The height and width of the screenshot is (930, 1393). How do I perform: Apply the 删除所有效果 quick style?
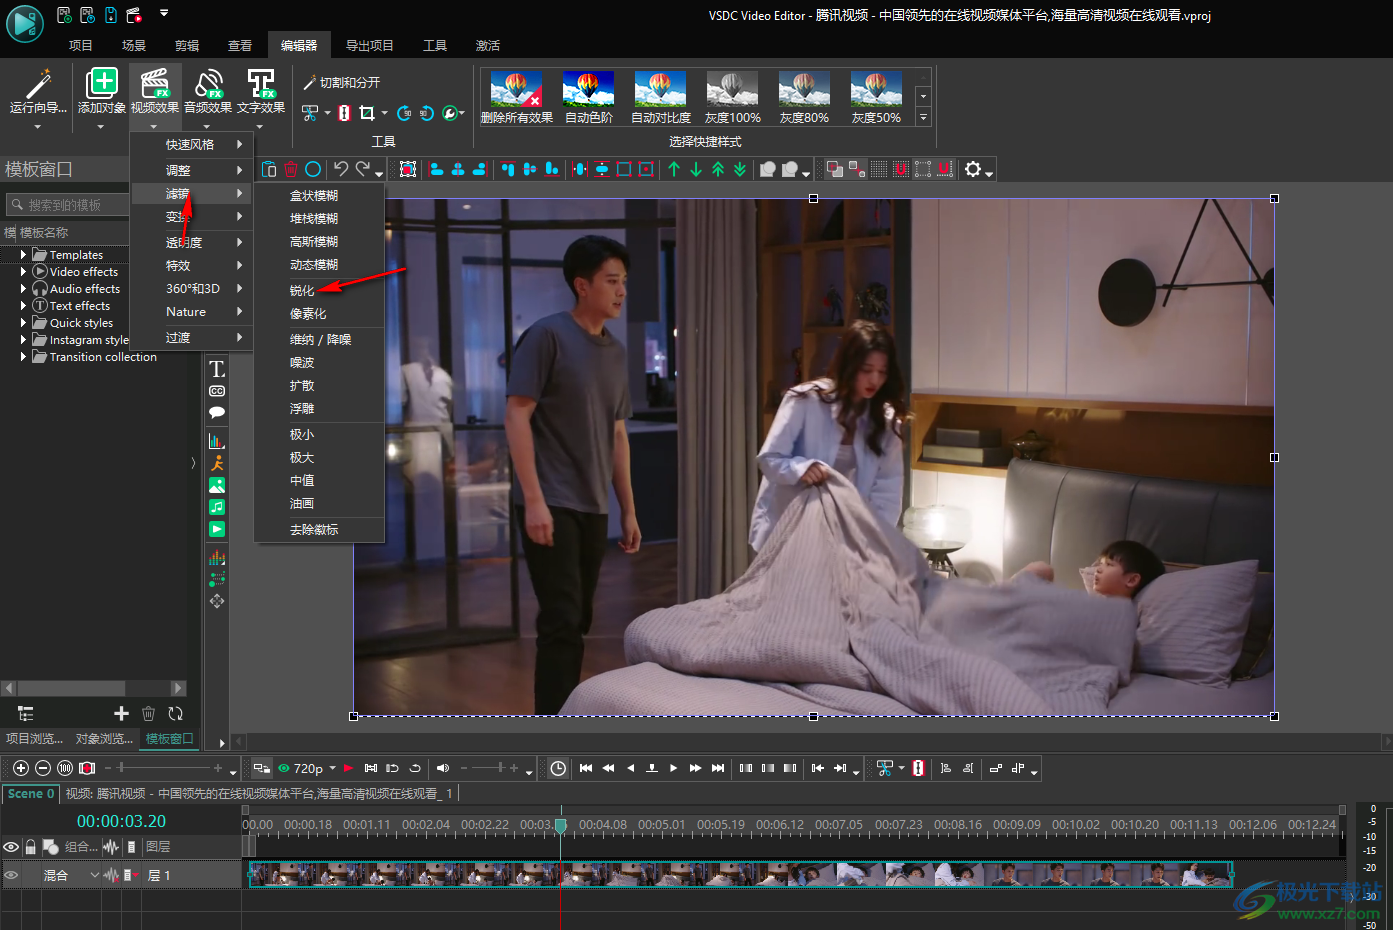tap(516, 97)
